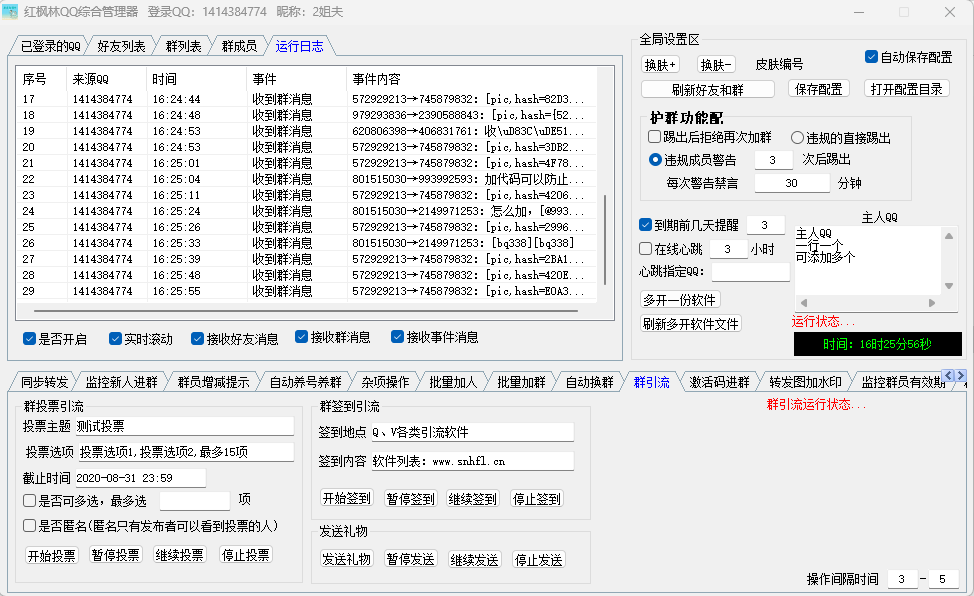Click the 事件内容 column header

pyautogui.click(x=376, y=79)
